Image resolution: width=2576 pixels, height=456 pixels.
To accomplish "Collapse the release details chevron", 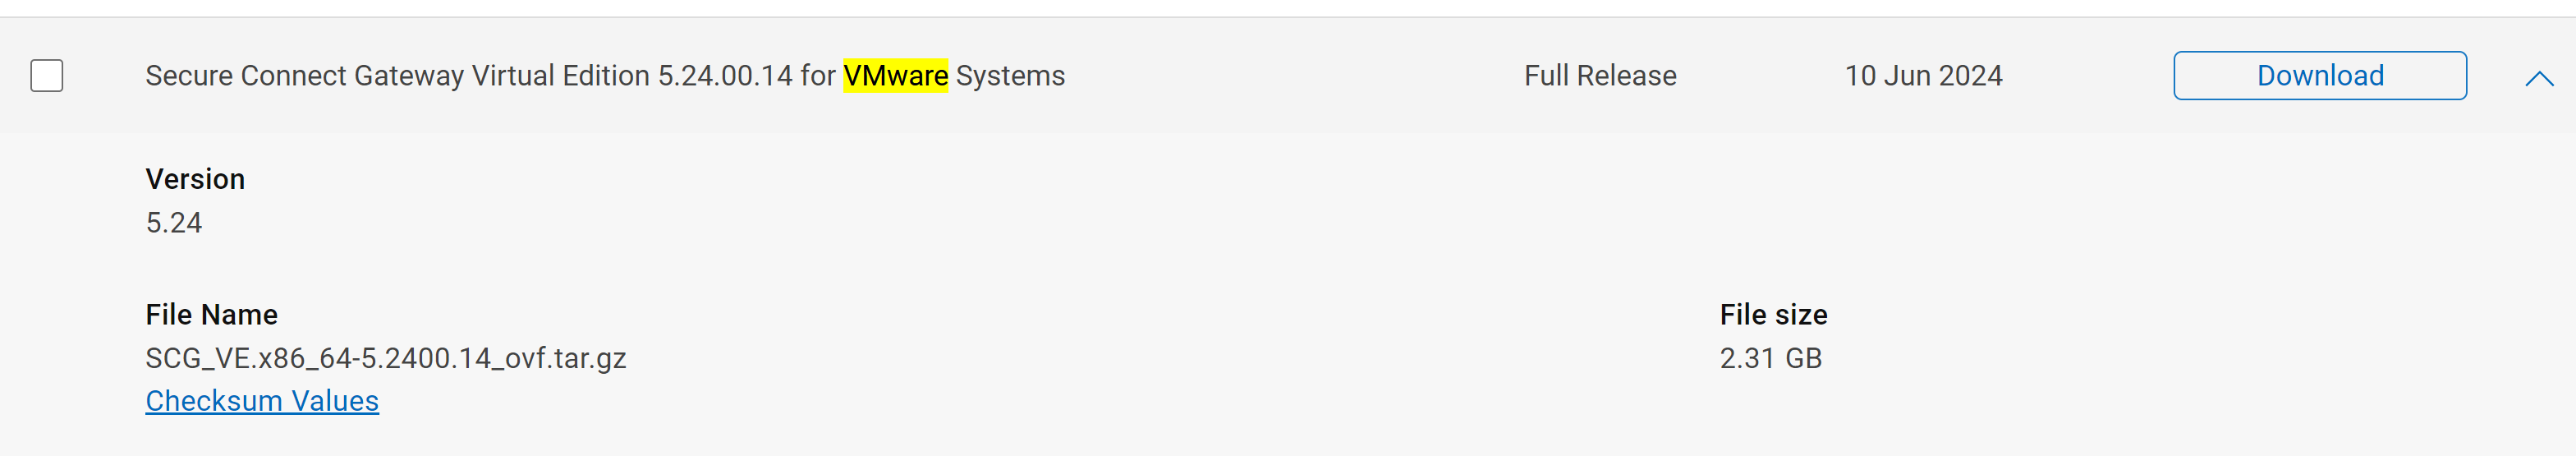I will 2538,78.
